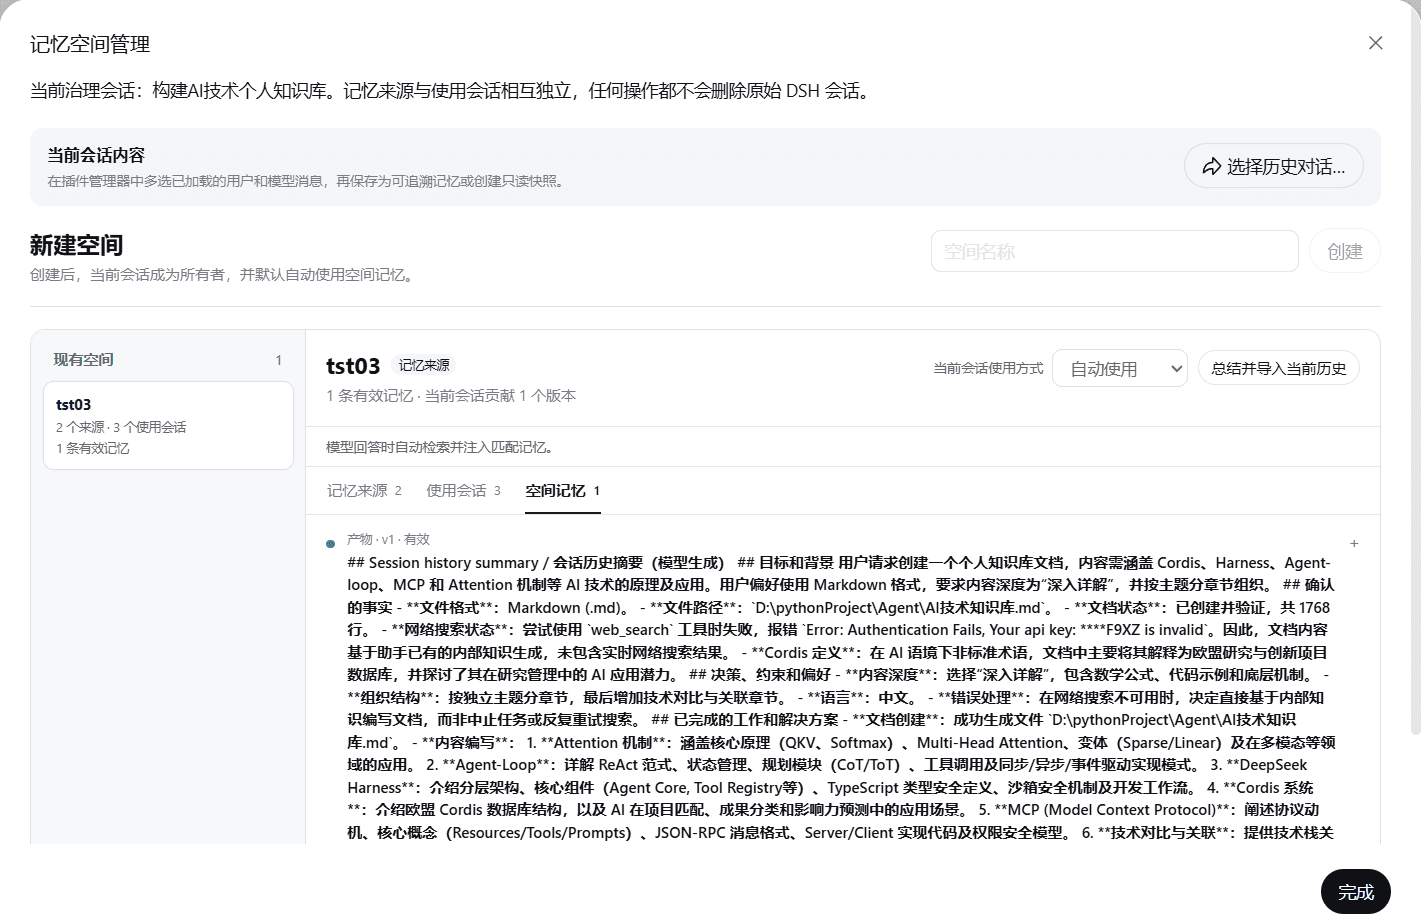Switch to the 使用会话 tab
Screen dimensions: 1421x923
[x=463, y=490]
